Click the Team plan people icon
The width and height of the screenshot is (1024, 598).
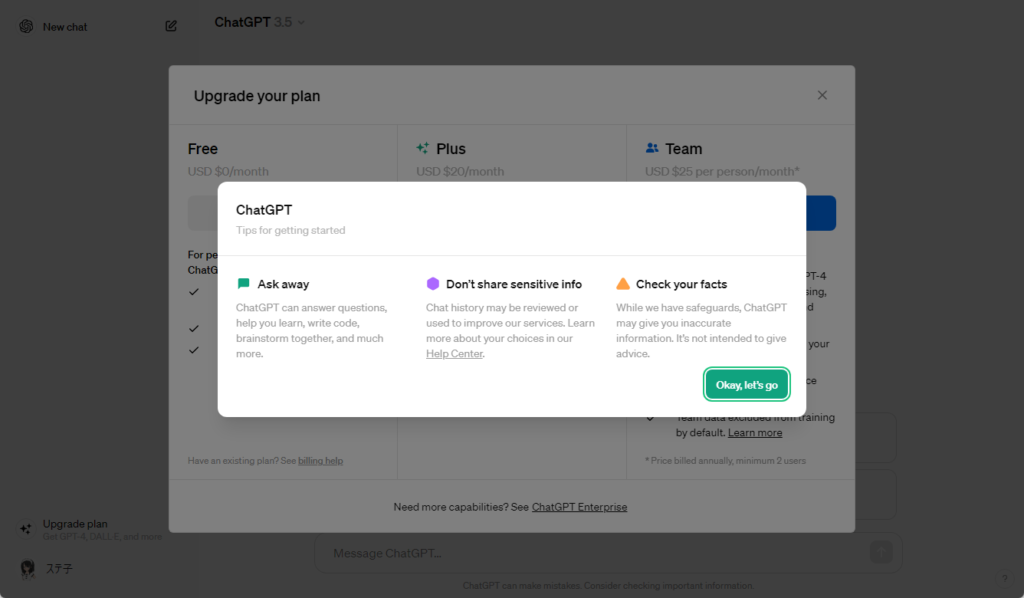[652, 148]
